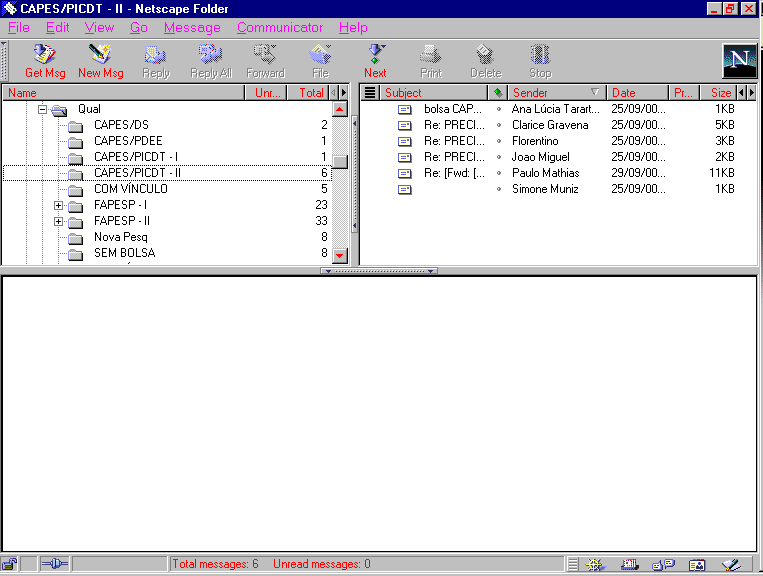763x576 pixels.
Task: Toggle read status for Ana Lúcia message
Action: pyautogui.click(x=499, y=109)
